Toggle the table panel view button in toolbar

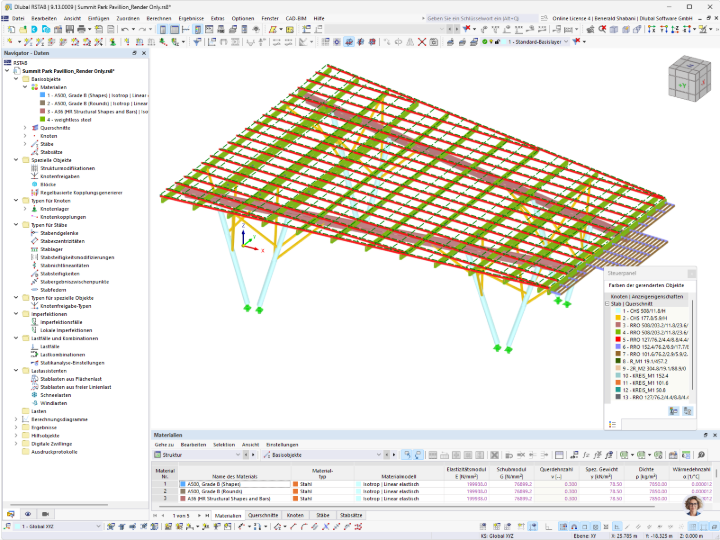[174, 29]
